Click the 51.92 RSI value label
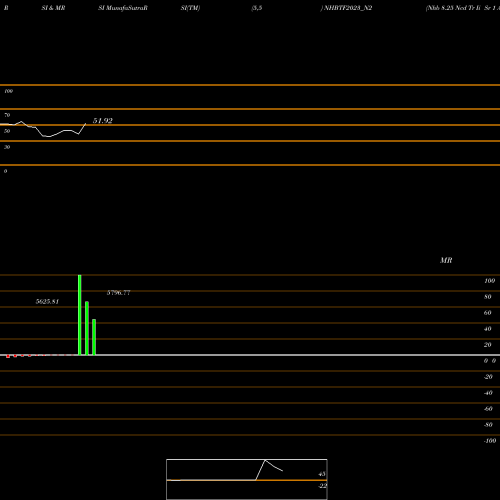Image resolution: width=500 pixels, height=500 pixels. click(103, 121)
